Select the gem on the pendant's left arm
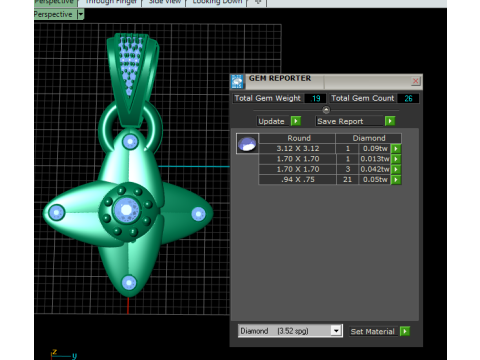The width and height of the screenshot is (480, 360). [56, 212]
